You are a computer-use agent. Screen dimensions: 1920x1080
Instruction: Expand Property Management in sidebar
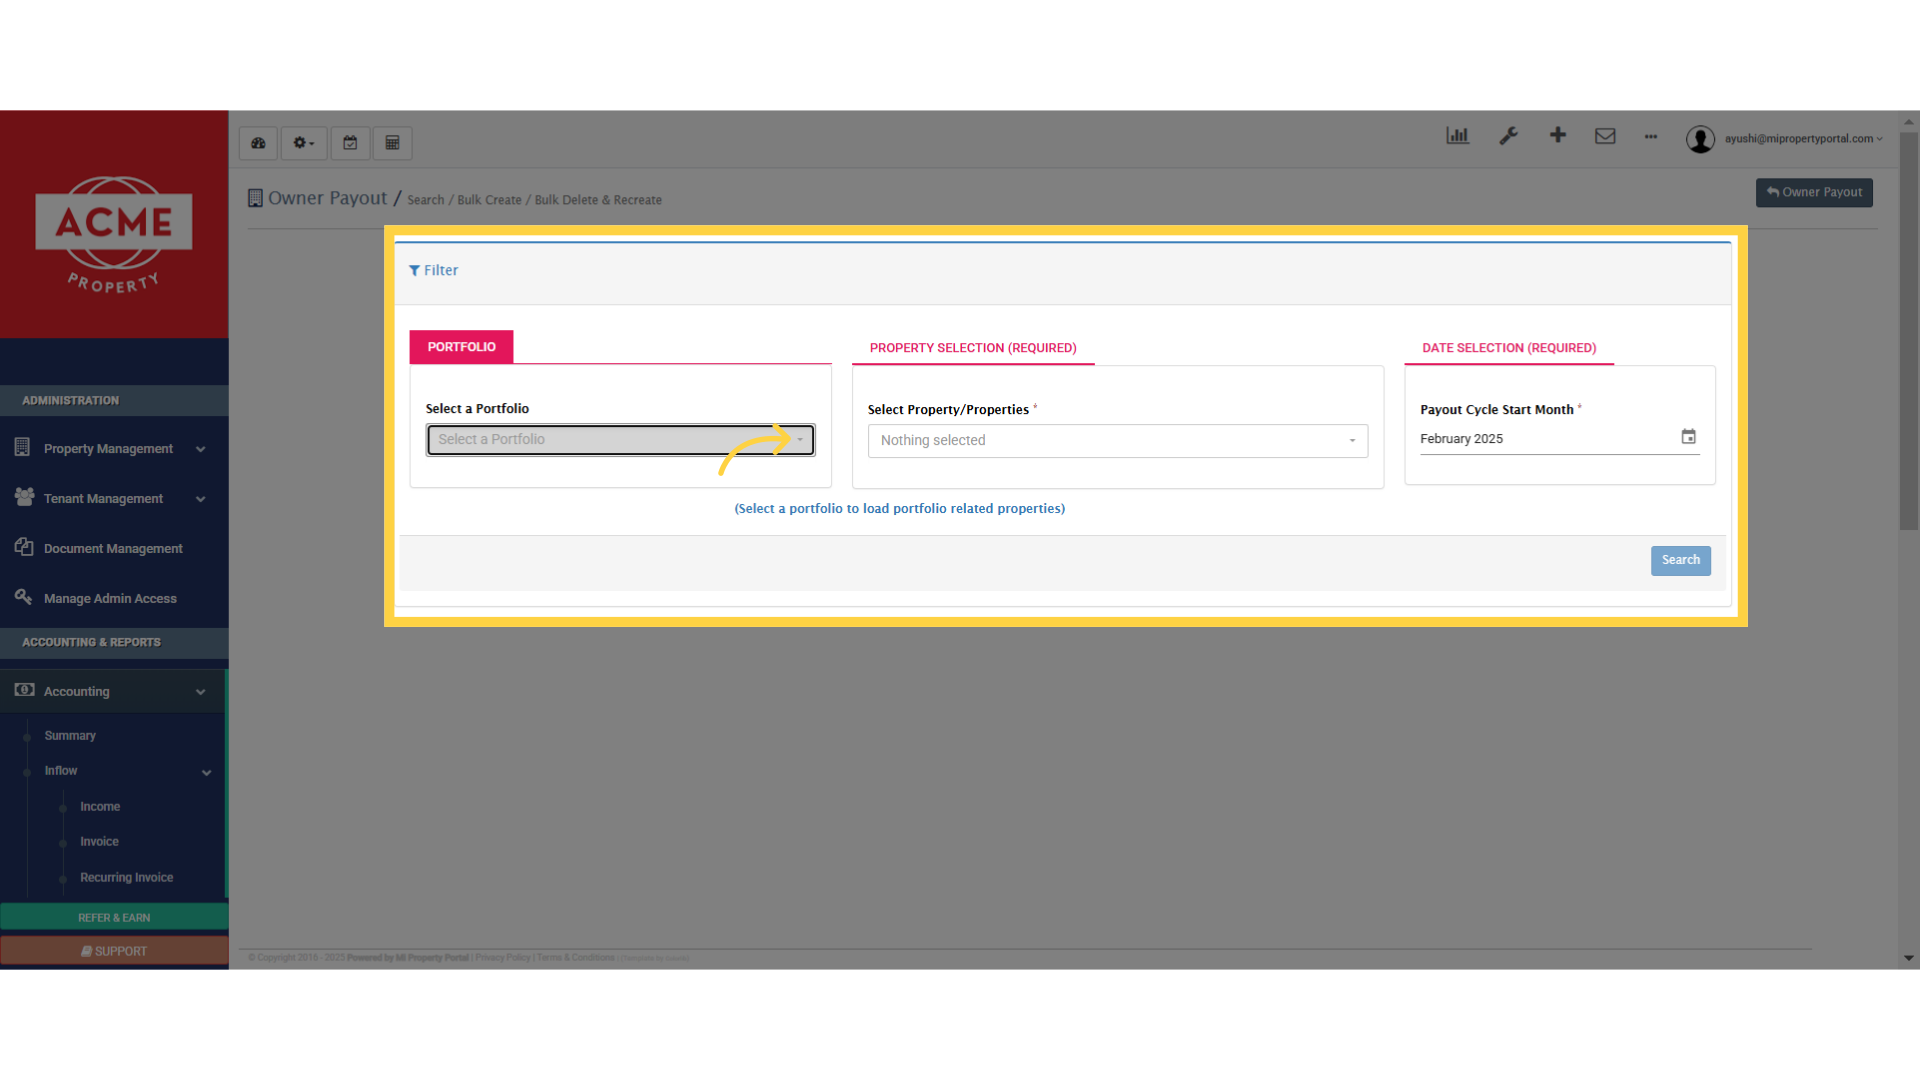click(x=114, y=449)
